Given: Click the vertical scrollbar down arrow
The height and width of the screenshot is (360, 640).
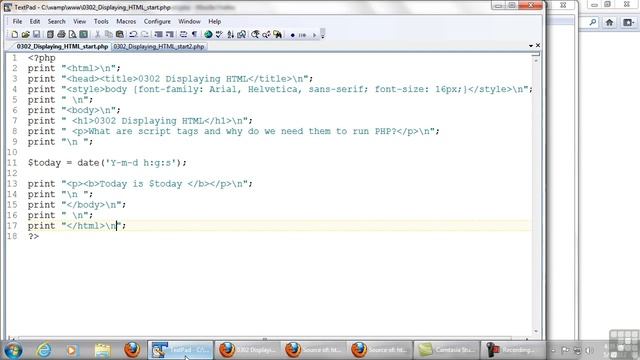Looking at the screenshot, I should tap(536, 331).
